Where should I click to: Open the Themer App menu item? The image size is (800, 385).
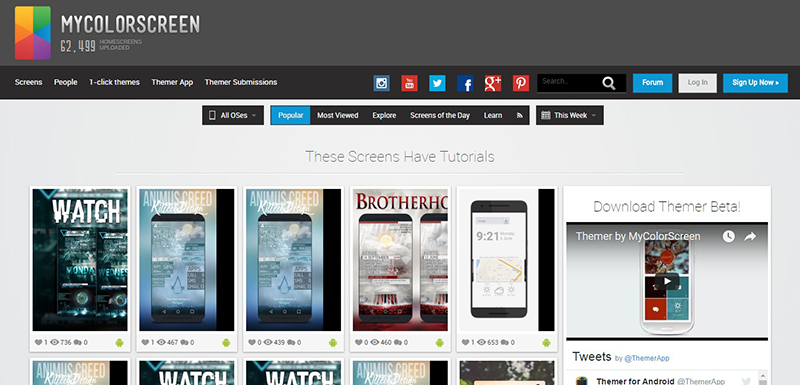[172, 82]
